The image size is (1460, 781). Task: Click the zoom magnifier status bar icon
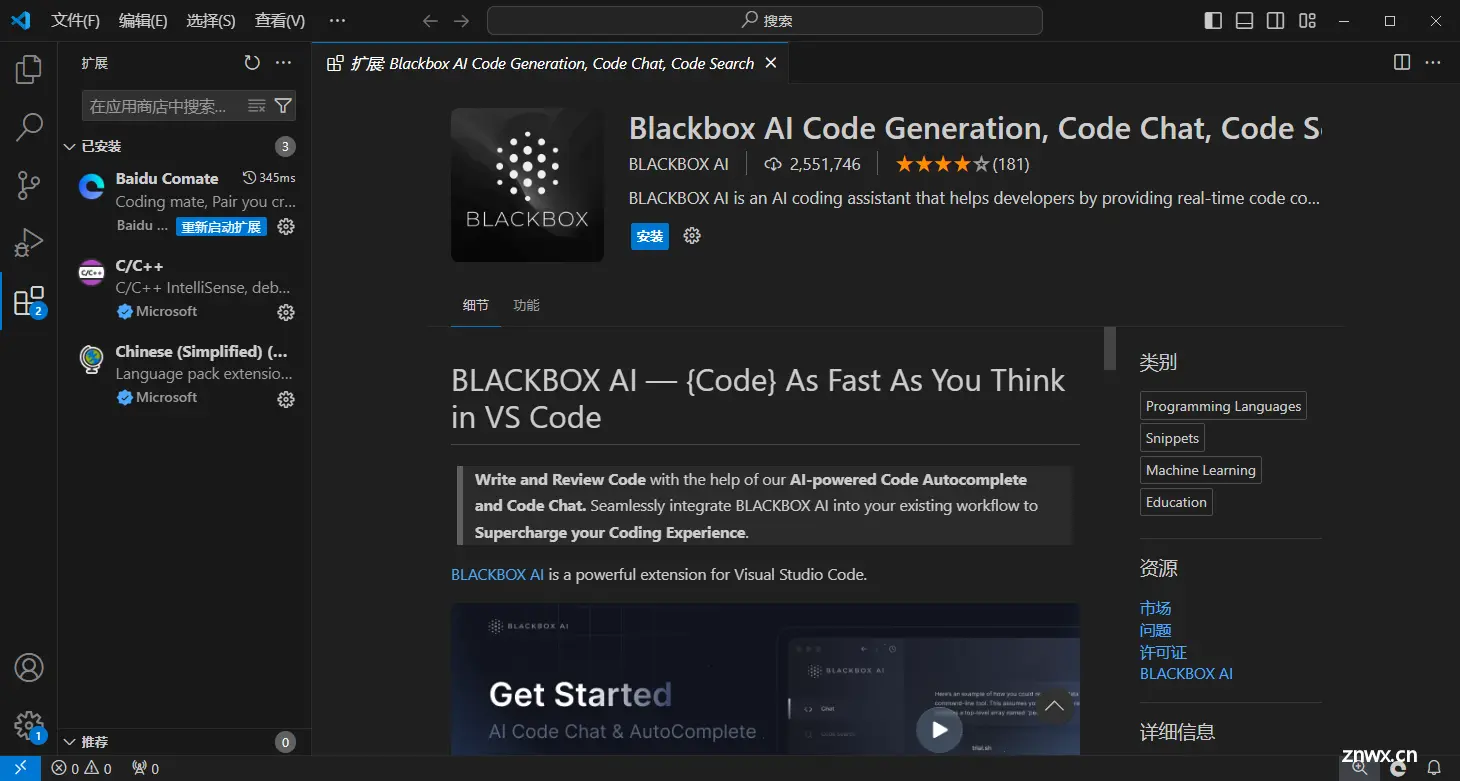coord(1360,768)
